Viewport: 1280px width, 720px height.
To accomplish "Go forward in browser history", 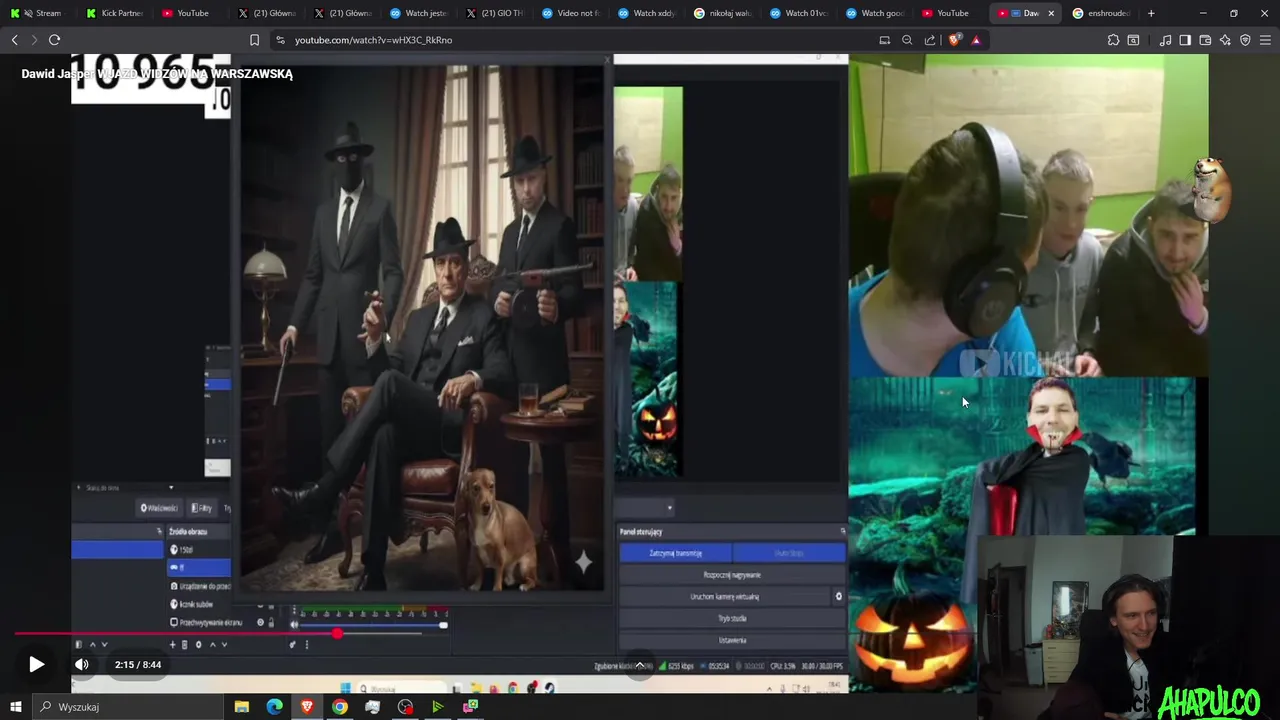I will pyautogui.click(x=33, y=40).
